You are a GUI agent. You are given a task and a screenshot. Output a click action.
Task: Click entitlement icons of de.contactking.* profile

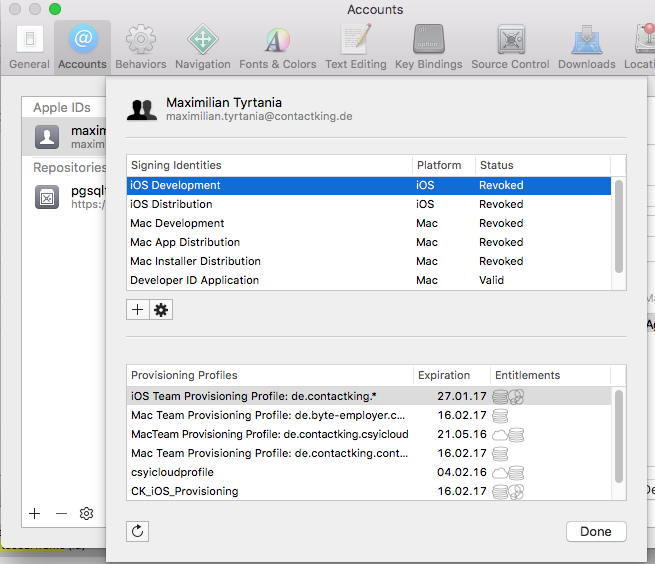click(x=508, y=396)
